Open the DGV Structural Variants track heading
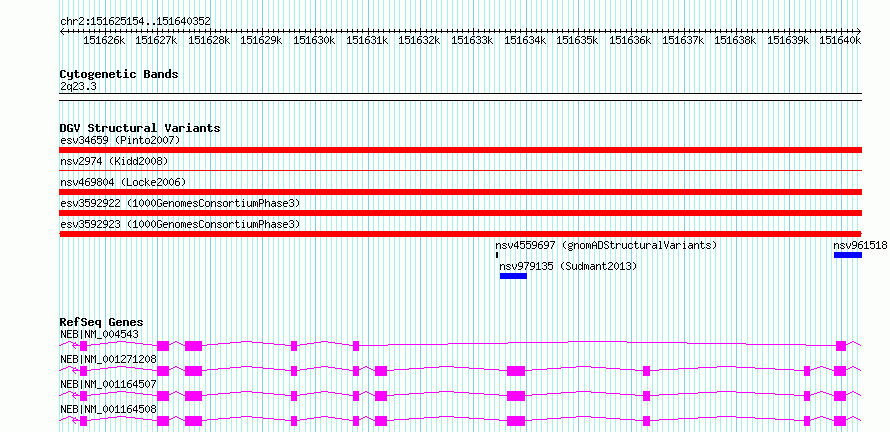890x432 pixels. (x=140, y=128)
